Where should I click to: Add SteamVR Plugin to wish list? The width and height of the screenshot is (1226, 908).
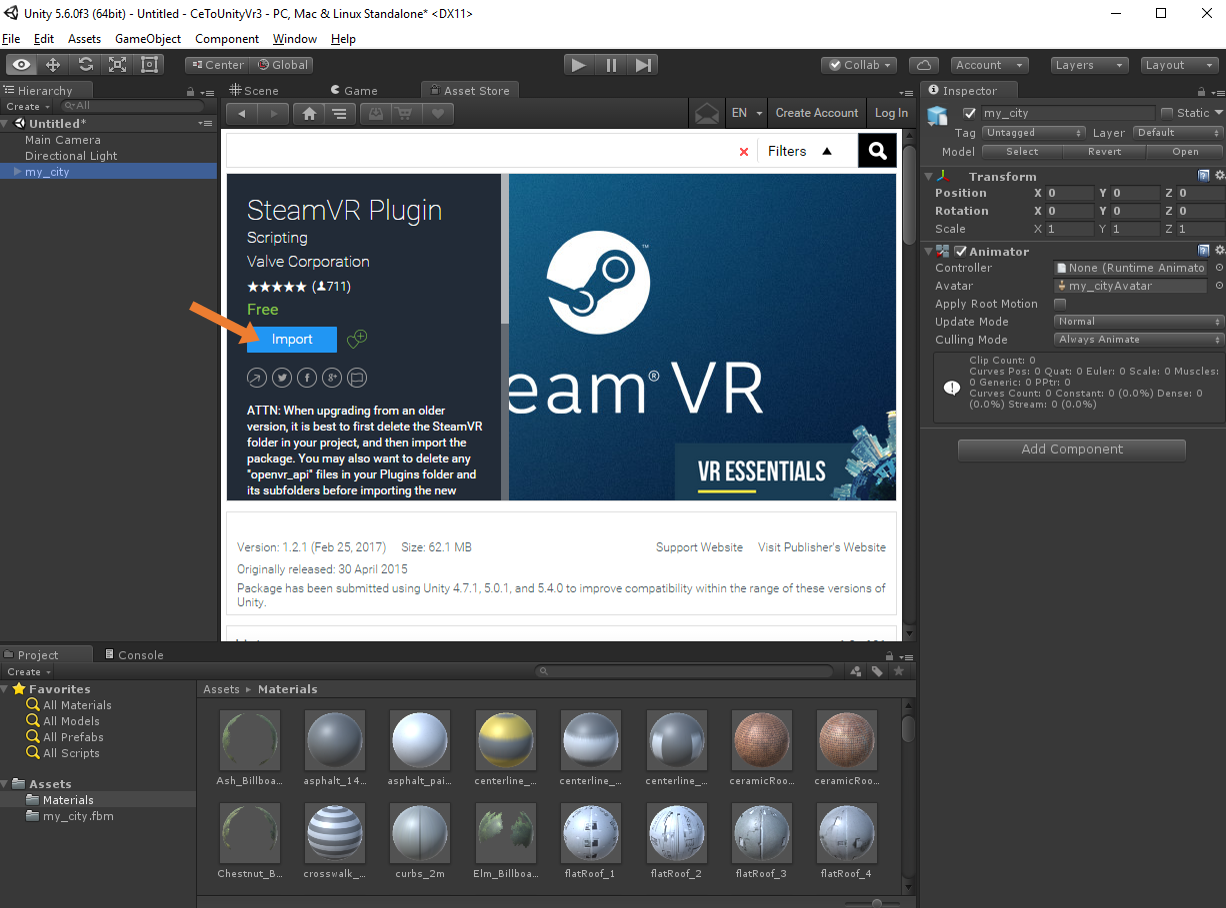click(x=357, y=339)
